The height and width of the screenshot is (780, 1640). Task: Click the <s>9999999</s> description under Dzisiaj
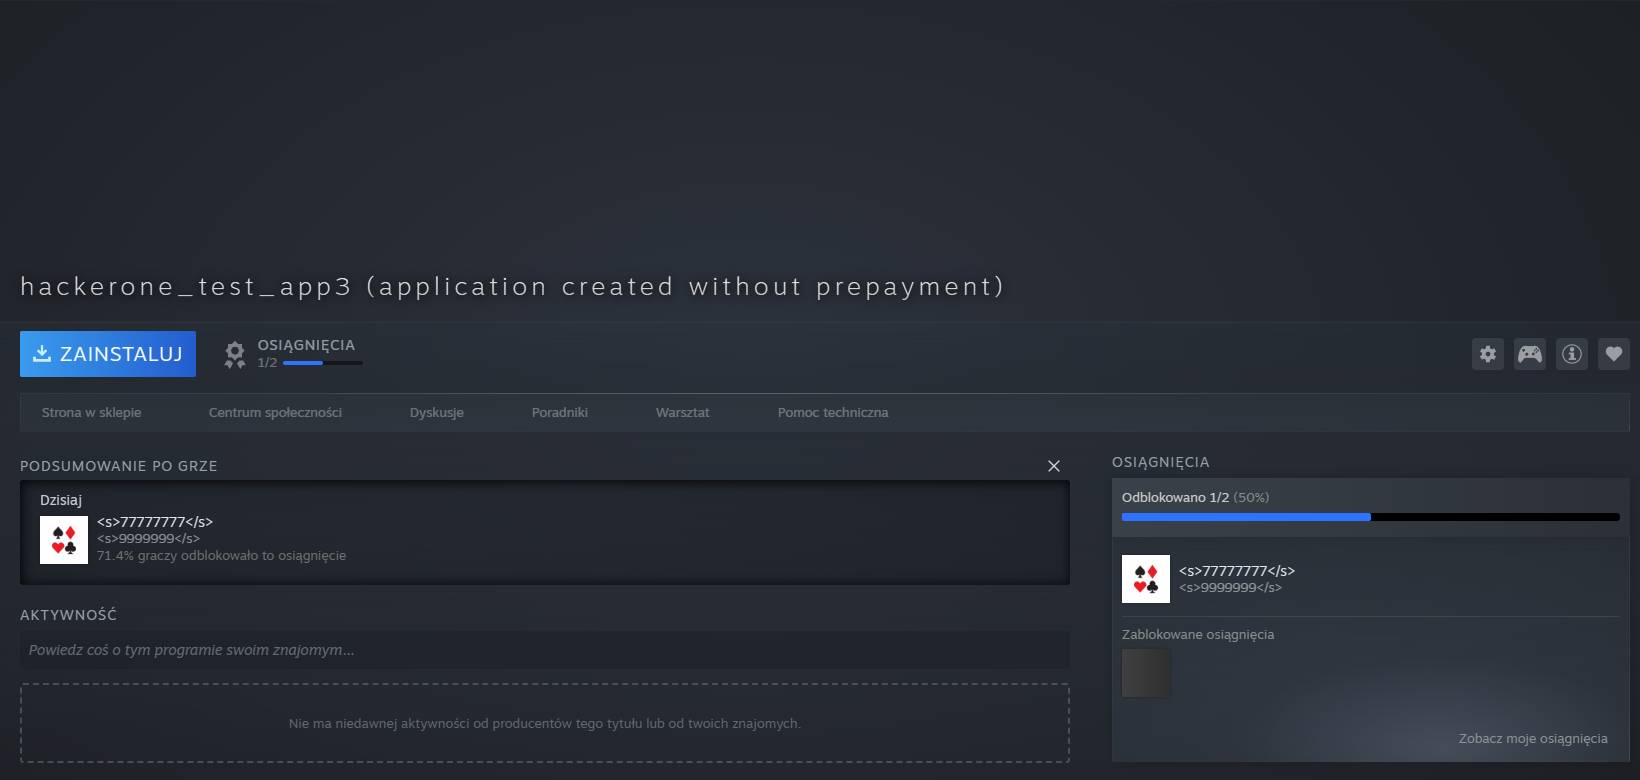(148, 539)
